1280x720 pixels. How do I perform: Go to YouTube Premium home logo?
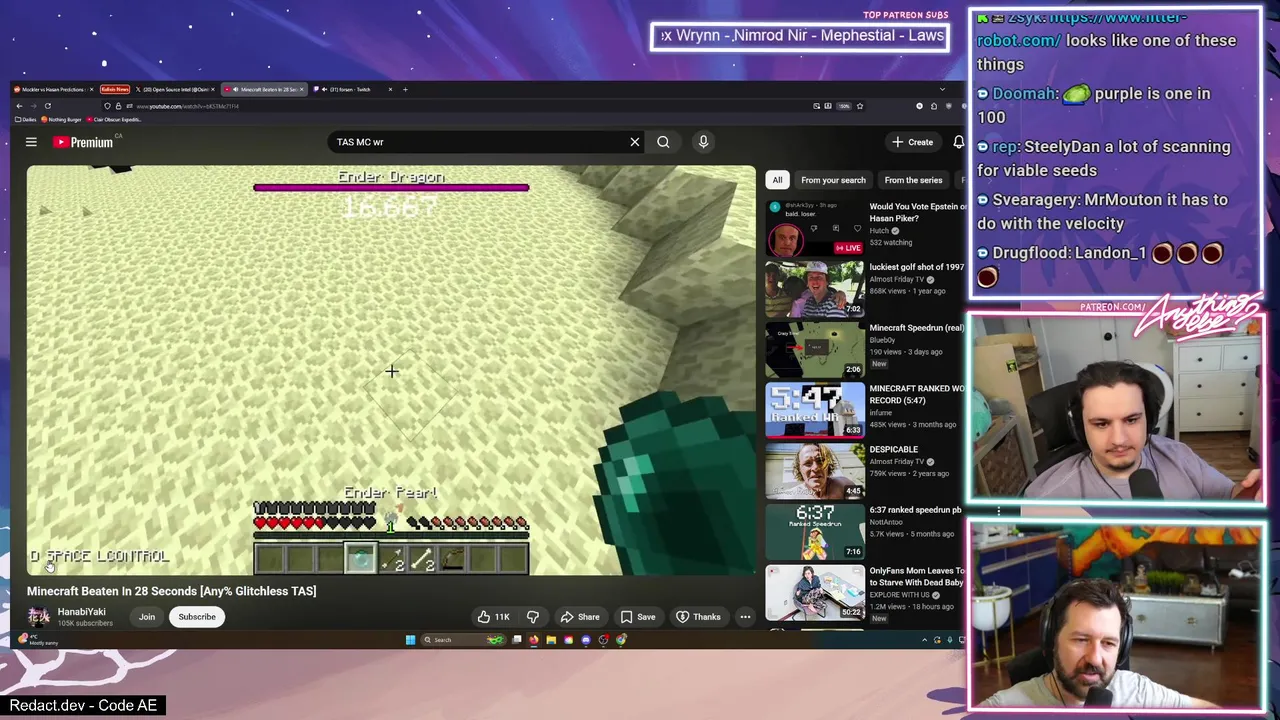[x=83, y=142]
